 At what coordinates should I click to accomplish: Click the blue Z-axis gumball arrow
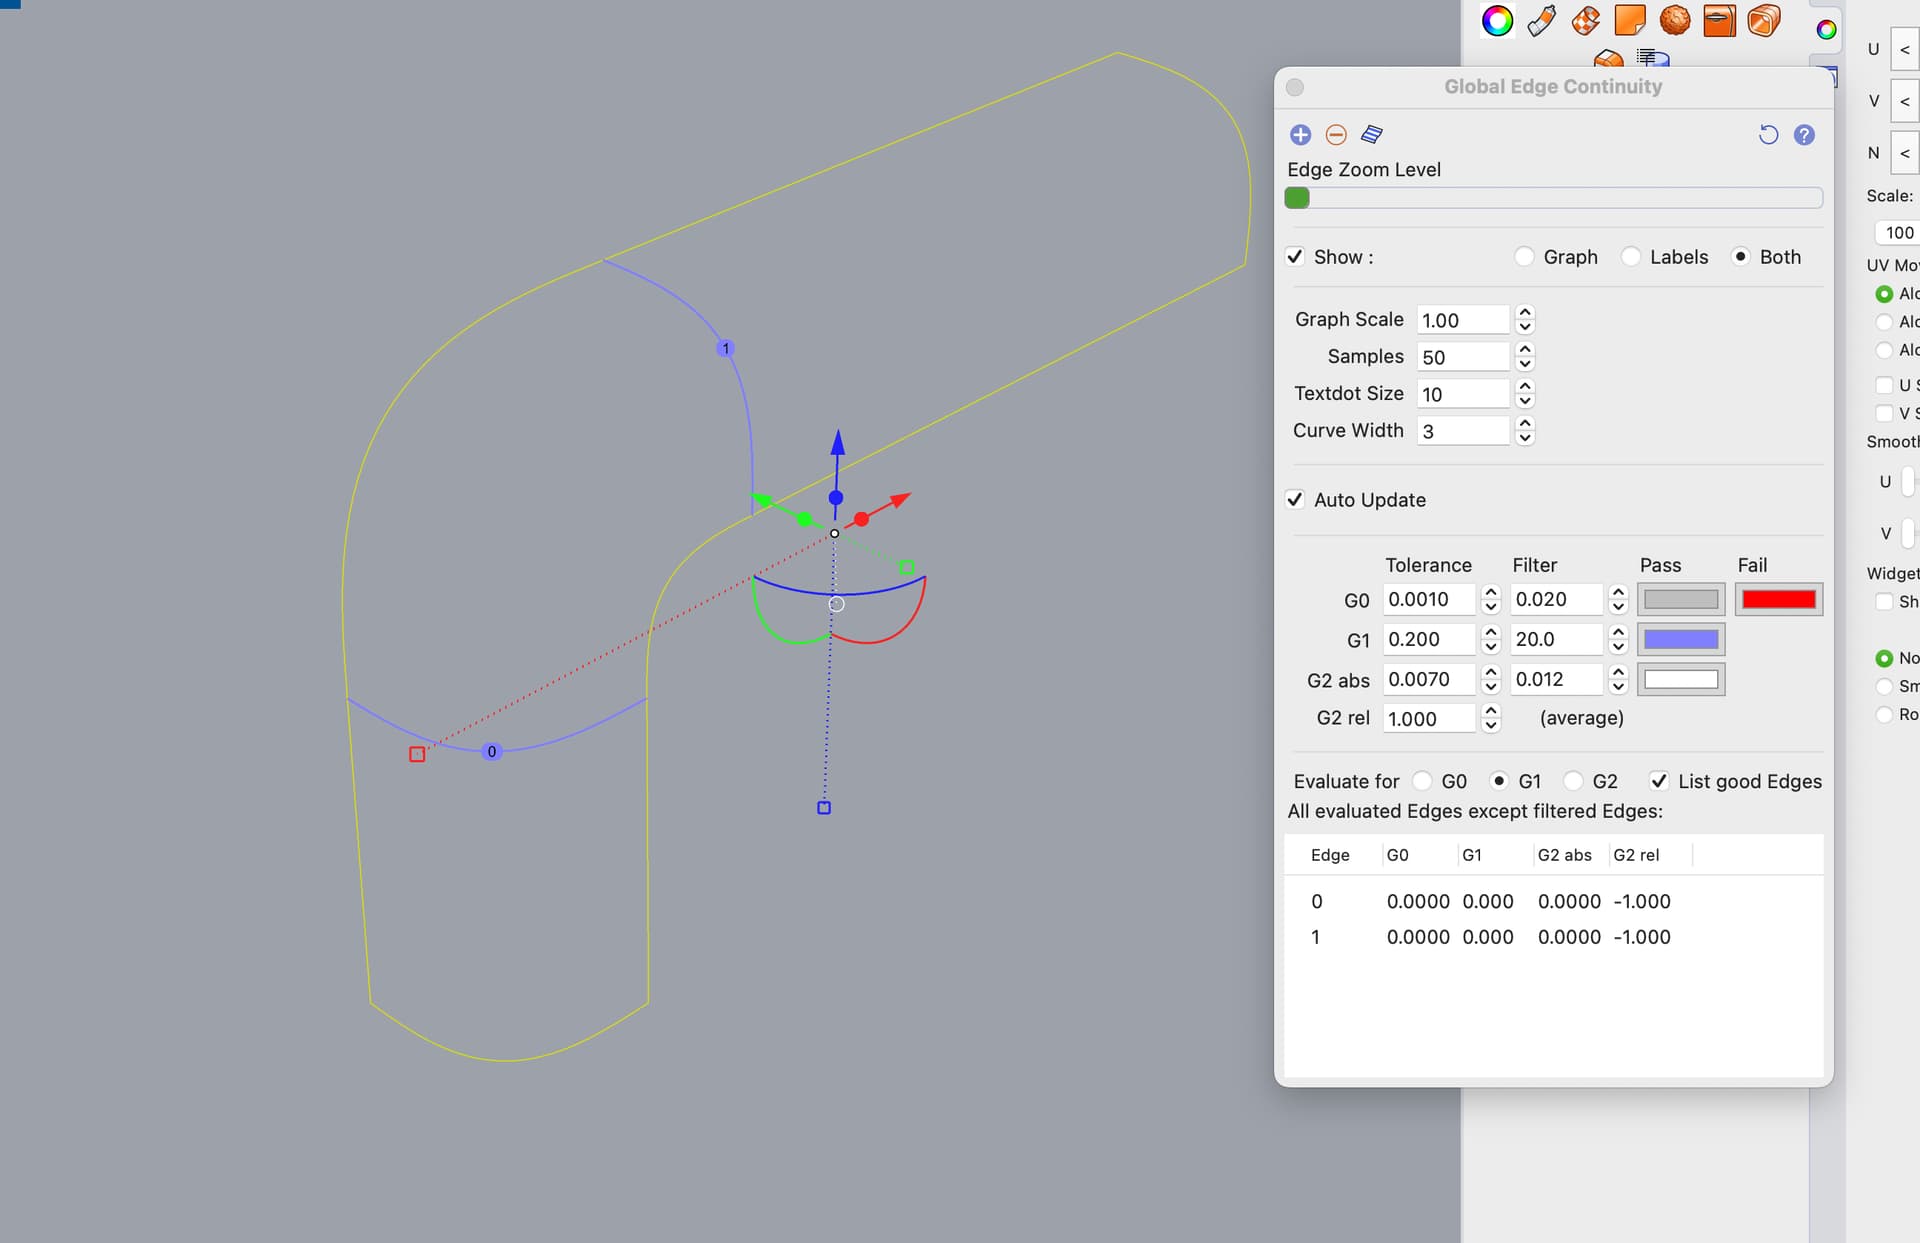838,445
